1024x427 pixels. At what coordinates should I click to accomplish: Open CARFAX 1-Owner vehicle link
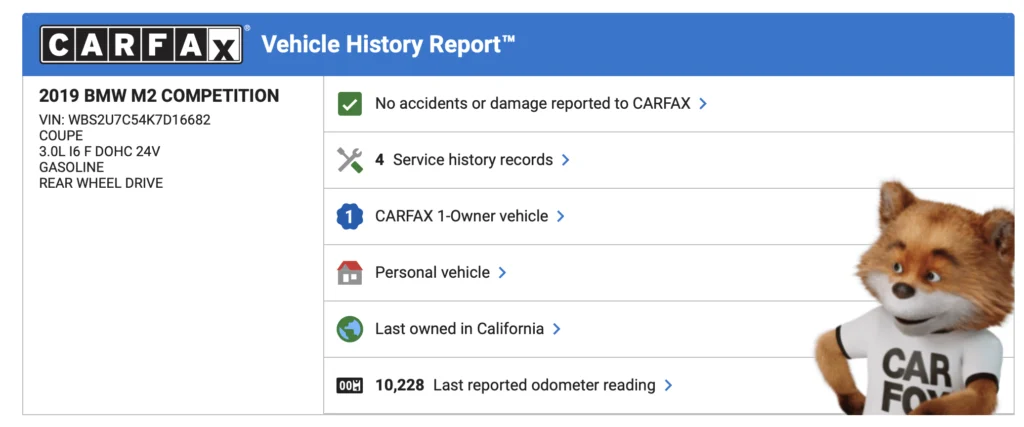coord(461,216)
